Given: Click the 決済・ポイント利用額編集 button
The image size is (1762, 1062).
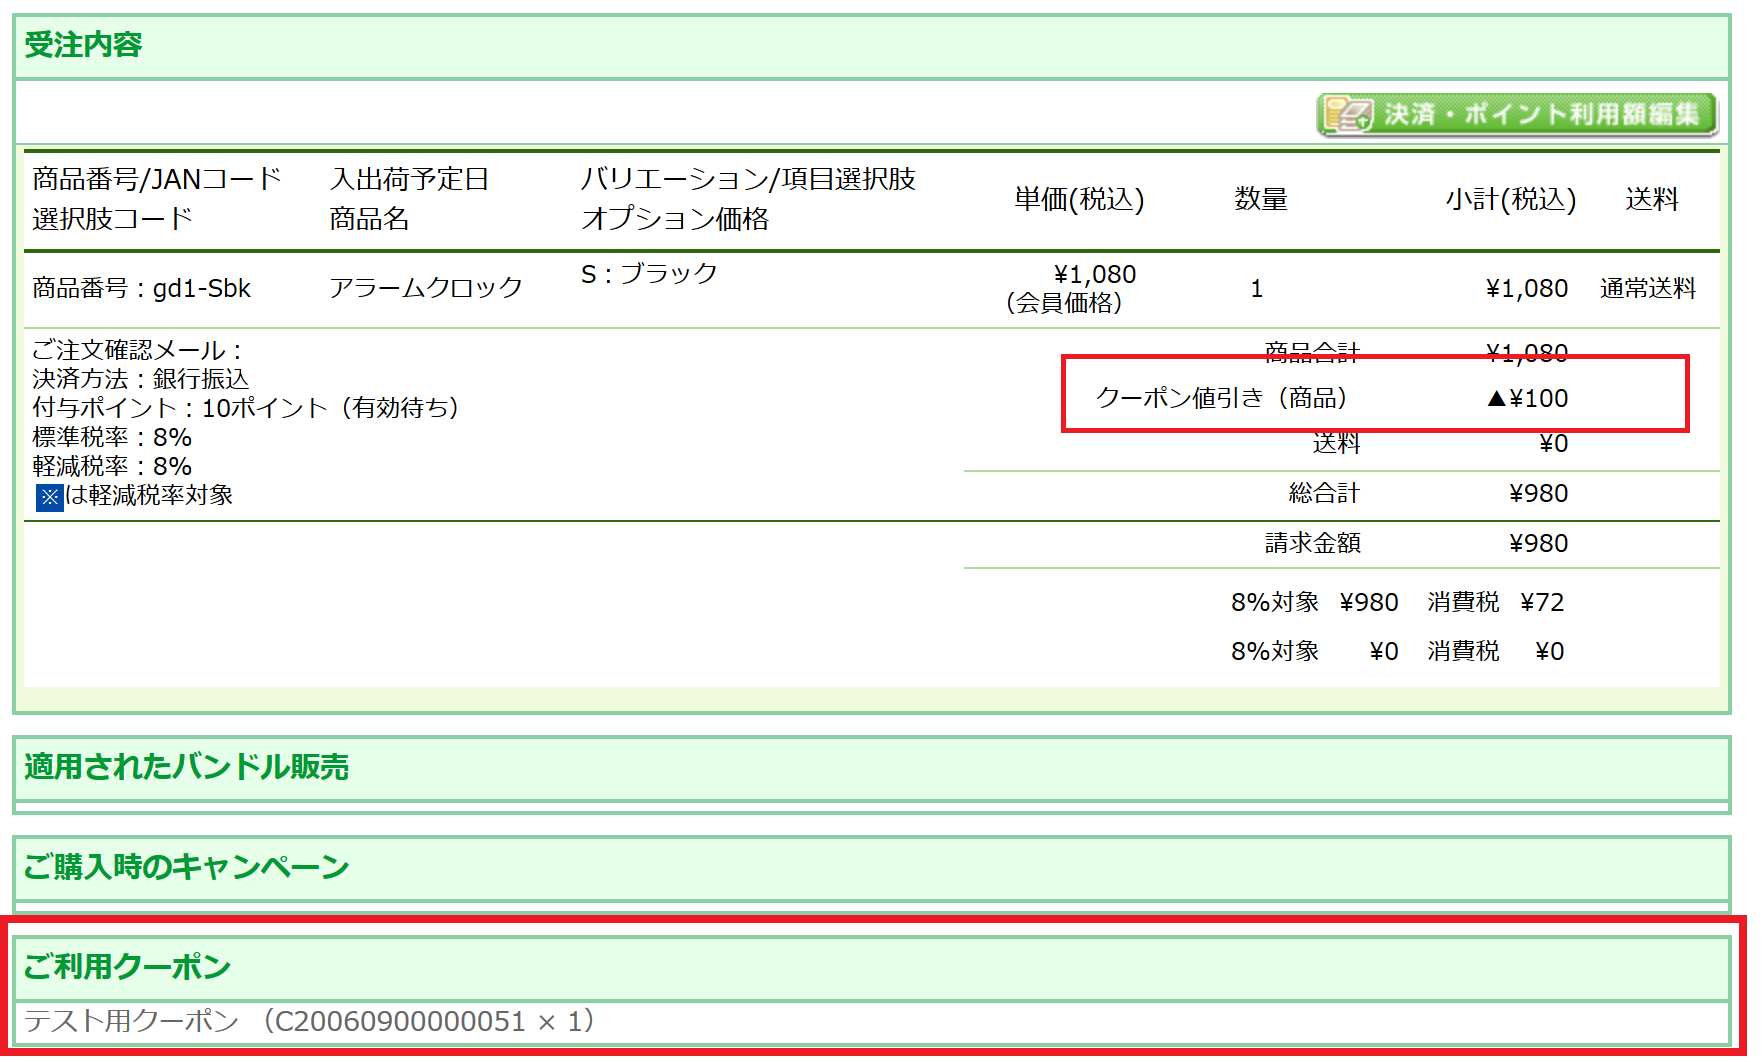Looking at the screenshot, I should point(1516,114).
